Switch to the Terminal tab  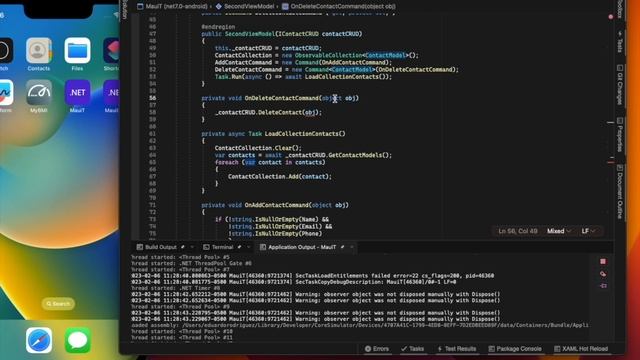[218, 247]
